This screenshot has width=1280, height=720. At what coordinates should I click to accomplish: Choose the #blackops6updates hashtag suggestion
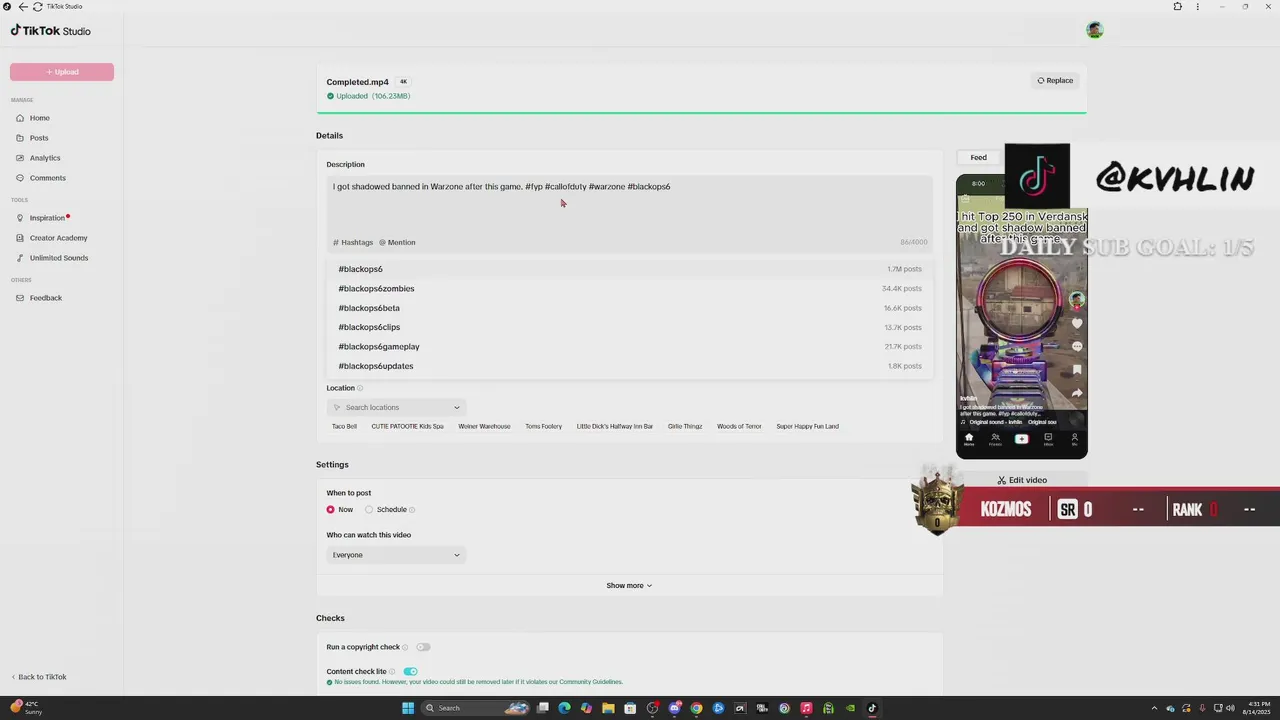tap(630, 366)
